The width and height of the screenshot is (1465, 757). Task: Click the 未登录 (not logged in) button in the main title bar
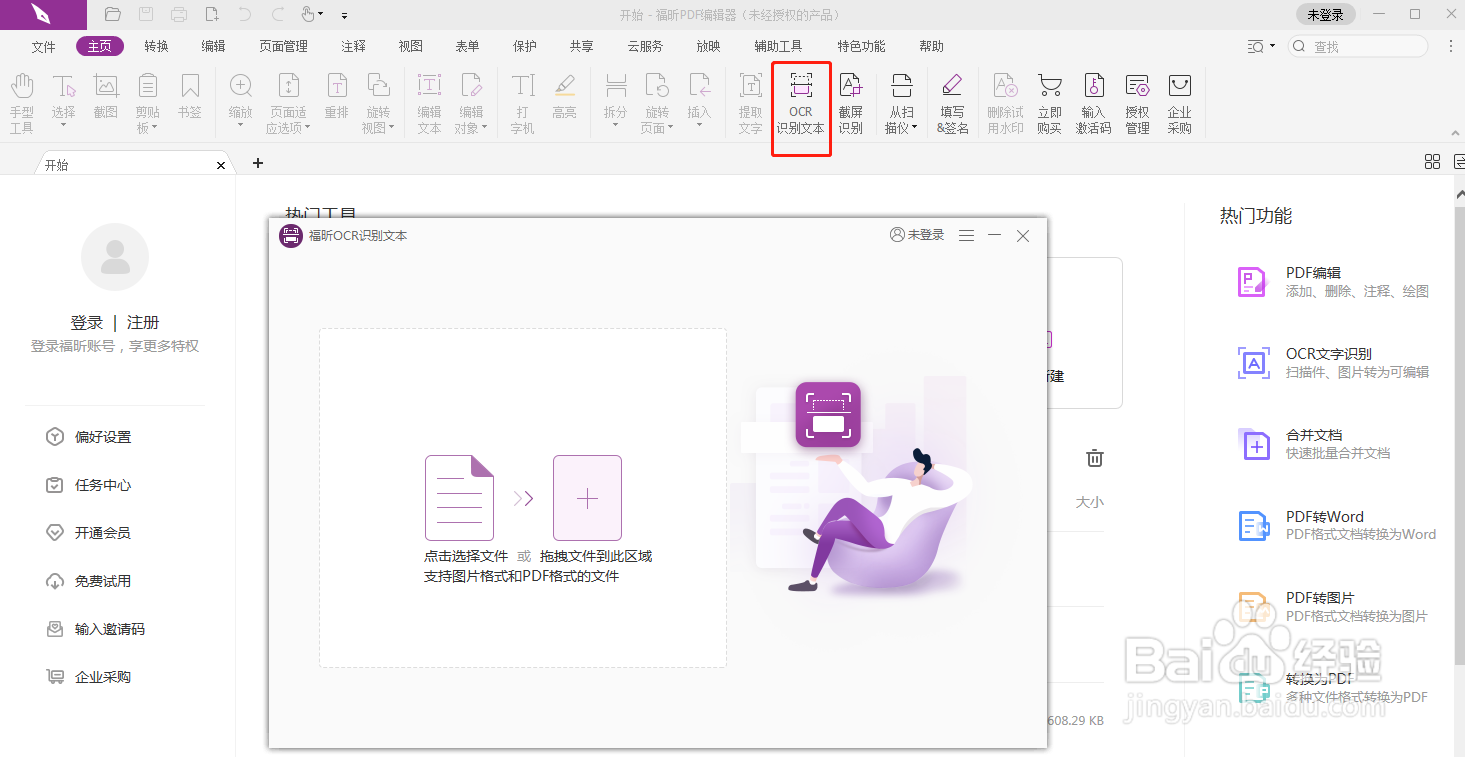[1325, 14]
